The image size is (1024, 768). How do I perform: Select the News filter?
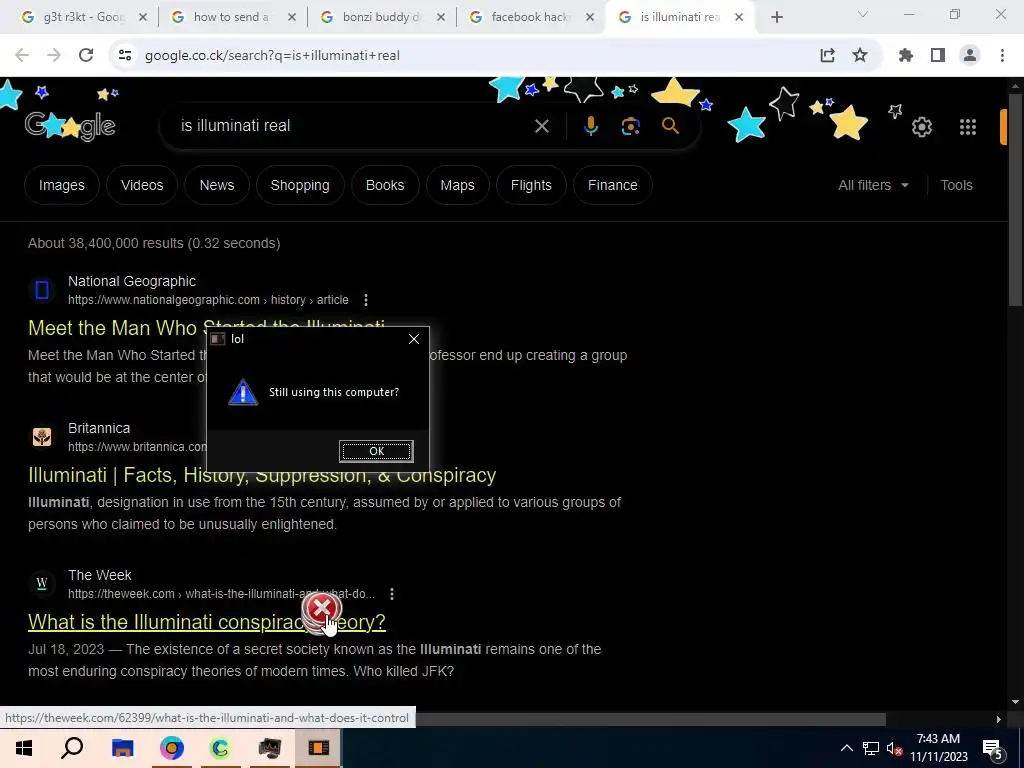click(x=217, y=185)
